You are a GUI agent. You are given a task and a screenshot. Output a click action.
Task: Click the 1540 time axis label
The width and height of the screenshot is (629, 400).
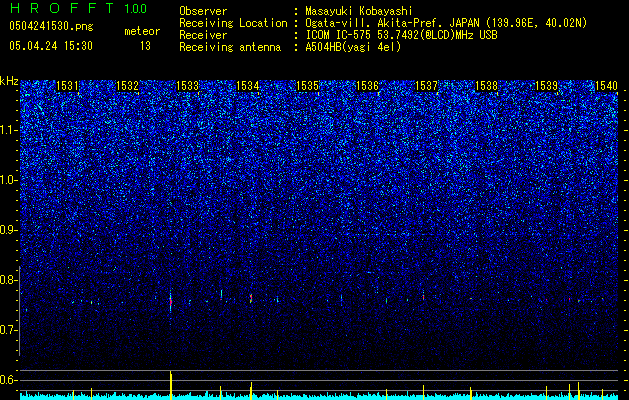[607, 86]
